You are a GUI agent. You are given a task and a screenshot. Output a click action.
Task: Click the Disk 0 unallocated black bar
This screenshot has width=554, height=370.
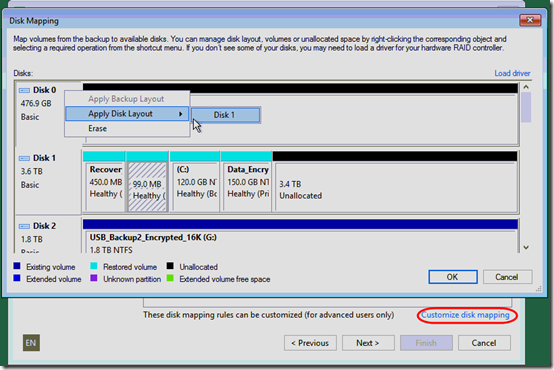300,88
